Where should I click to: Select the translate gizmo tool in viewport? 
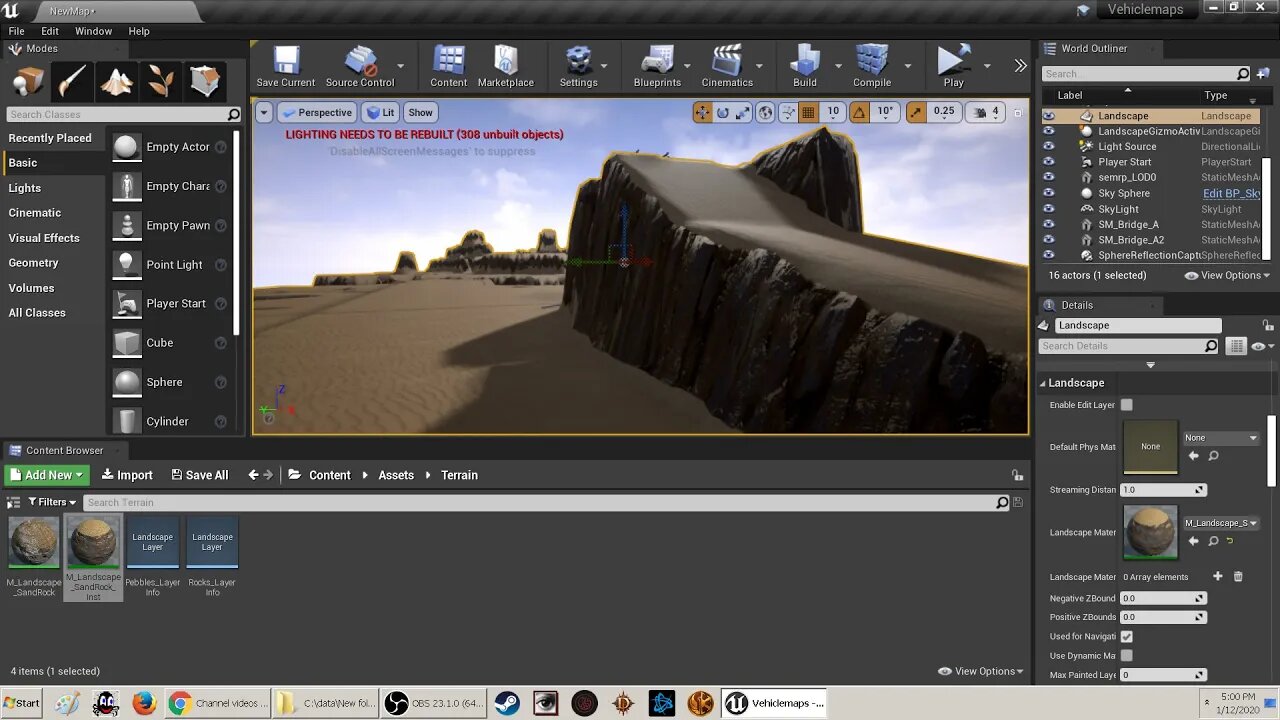click(x=703, y=112)
